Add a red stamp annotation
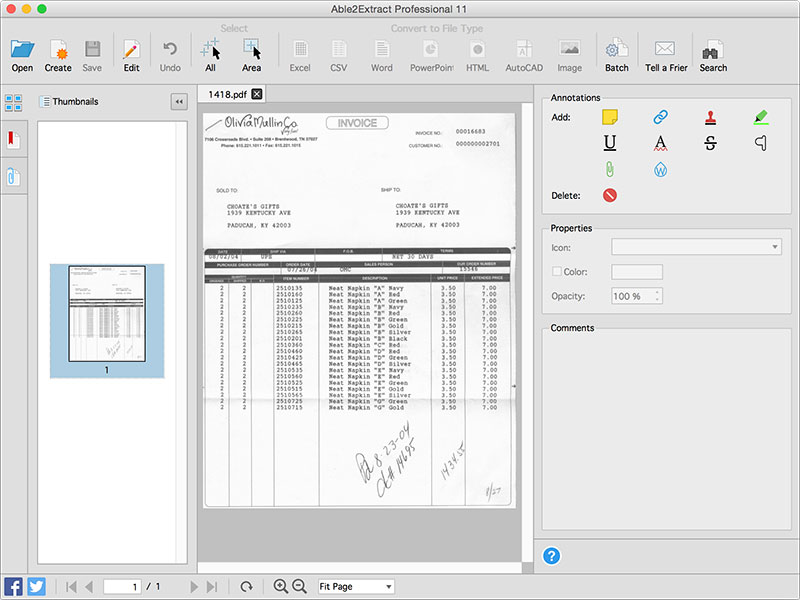 click(710, 117)
